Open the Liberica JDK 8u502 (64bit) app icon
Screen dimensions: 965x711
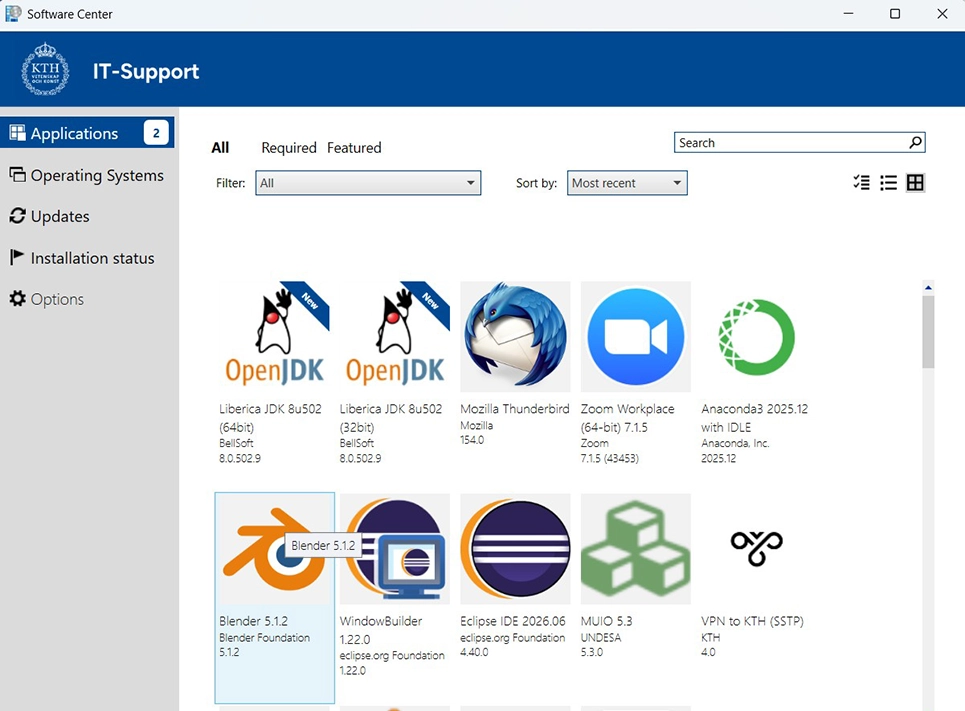point(274,336)
